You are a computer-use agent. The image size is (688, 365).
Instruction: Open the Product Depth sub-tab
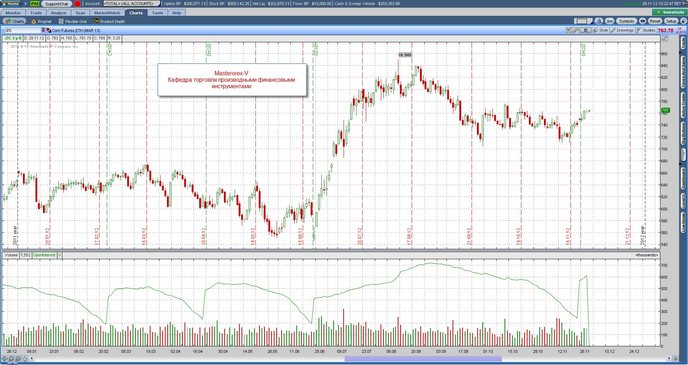pos(110,21)
